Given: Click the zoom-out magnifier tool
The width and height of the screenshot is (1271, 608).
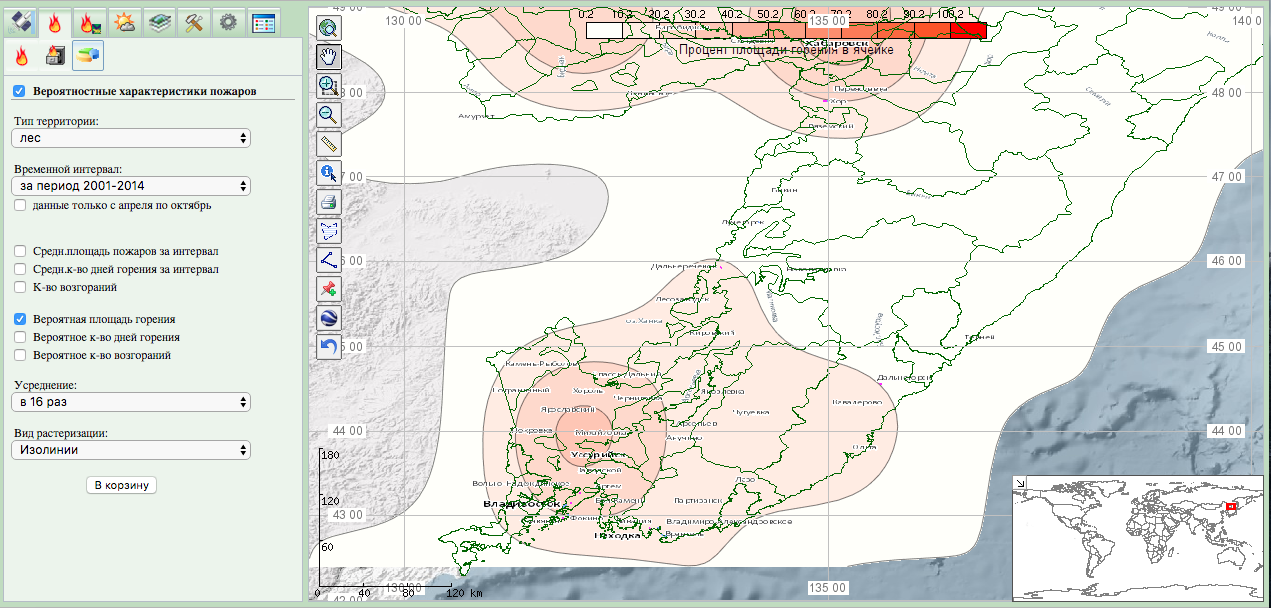Looking at the screenshot, I should (329, 115).
